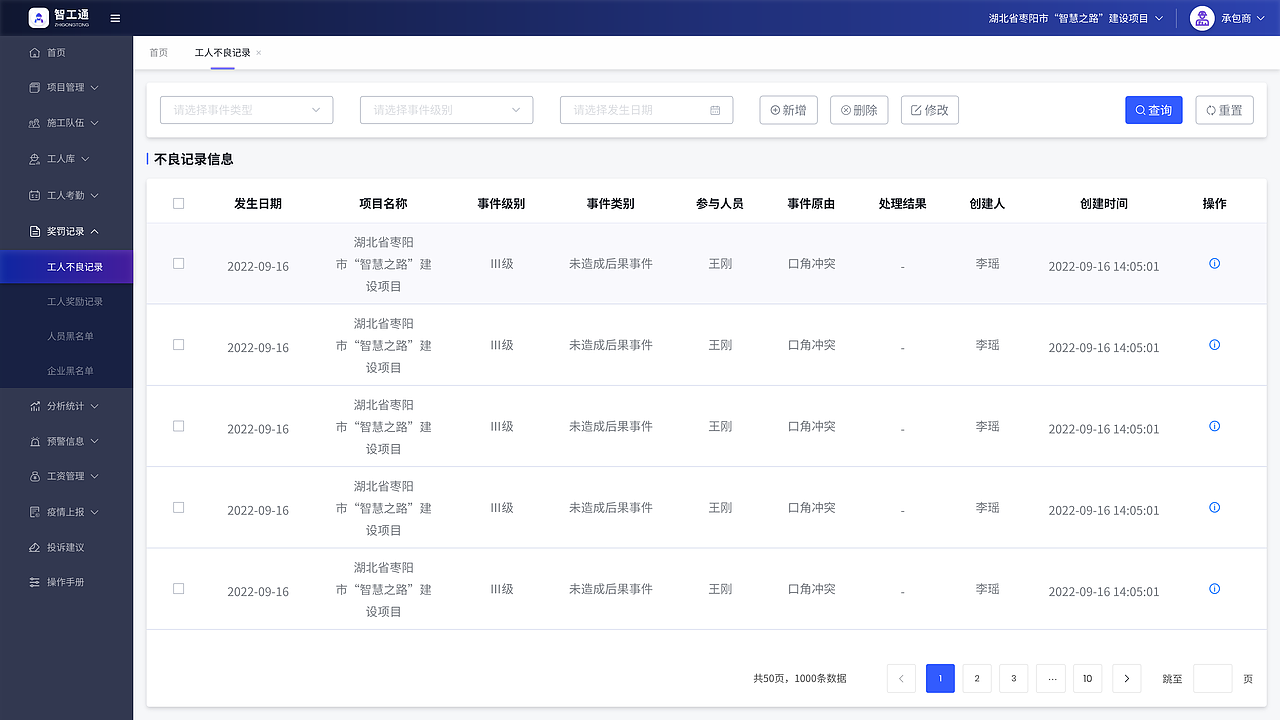Tick the checkbox on the second record row
The width and height of the screenshot is (1280, 720).
[x=178, y=344]
